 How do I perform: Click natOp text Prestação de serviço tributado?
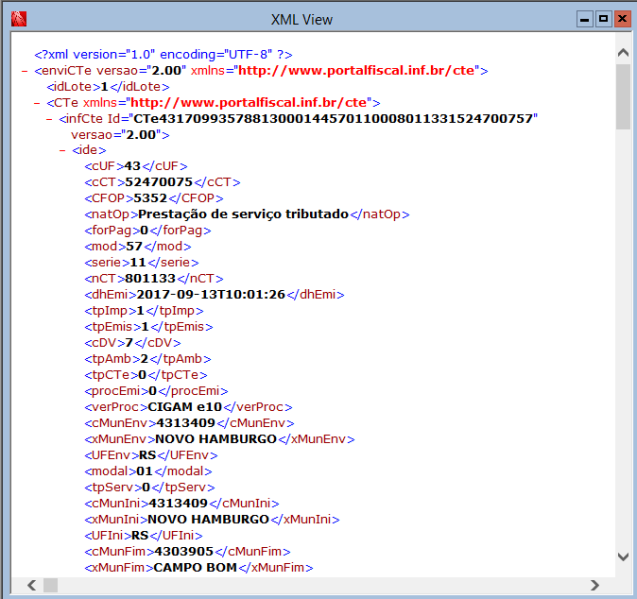[243, 214]
